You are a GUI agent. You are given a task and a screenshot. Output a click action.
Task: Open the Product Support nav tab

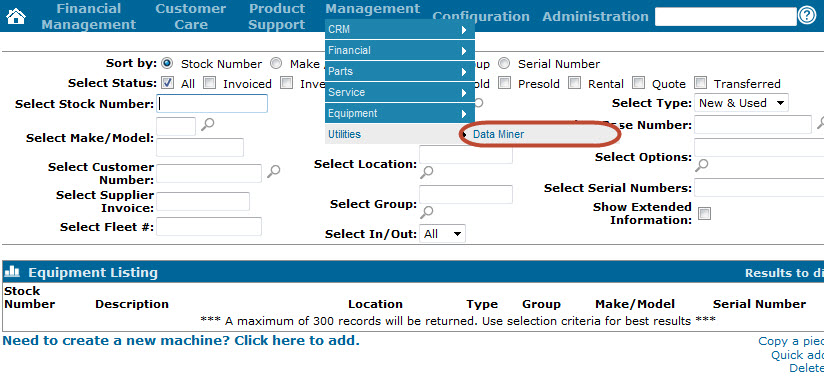[x=276, y=16]
